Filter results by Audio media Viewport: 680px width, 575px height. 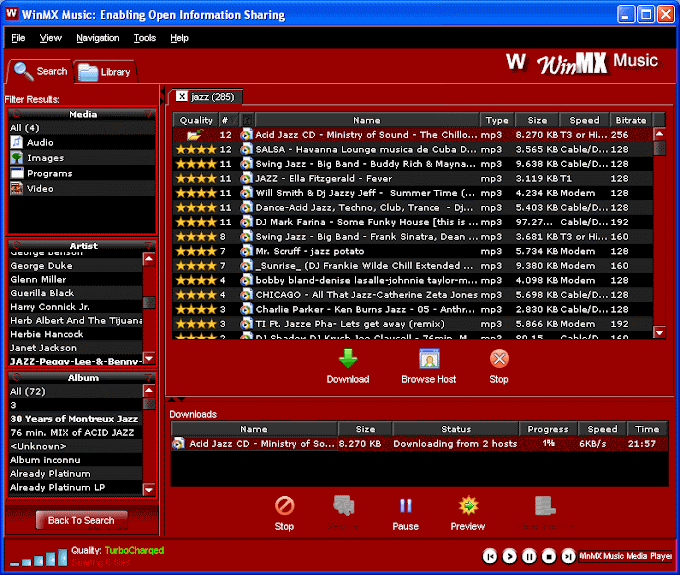coord(82,143)
